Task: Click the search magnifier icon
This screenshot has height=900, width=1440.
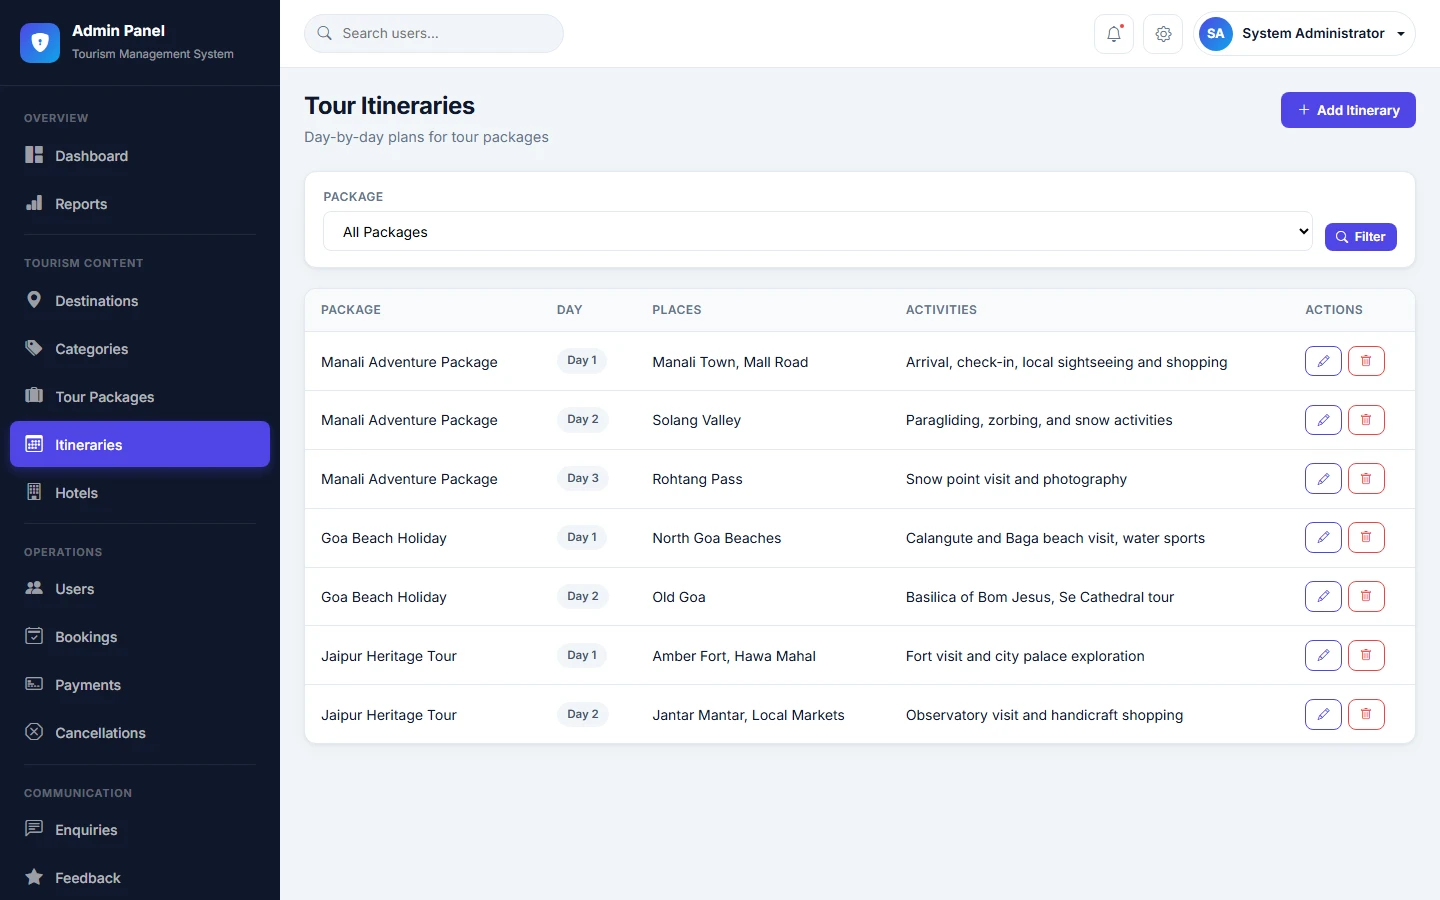Action: [325, 33]
